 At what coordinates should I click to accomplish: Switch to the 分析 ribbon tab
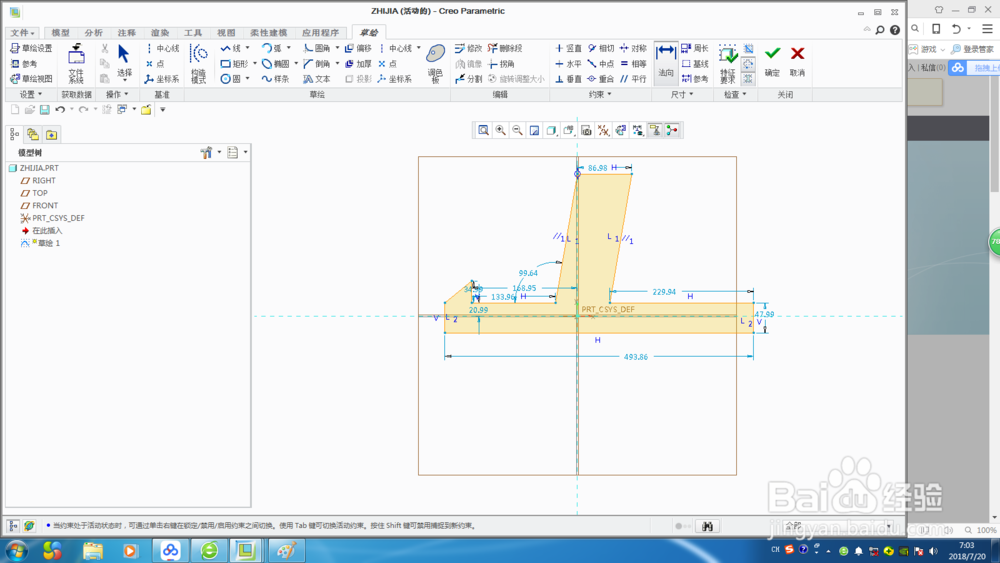(x=94, y=33)
